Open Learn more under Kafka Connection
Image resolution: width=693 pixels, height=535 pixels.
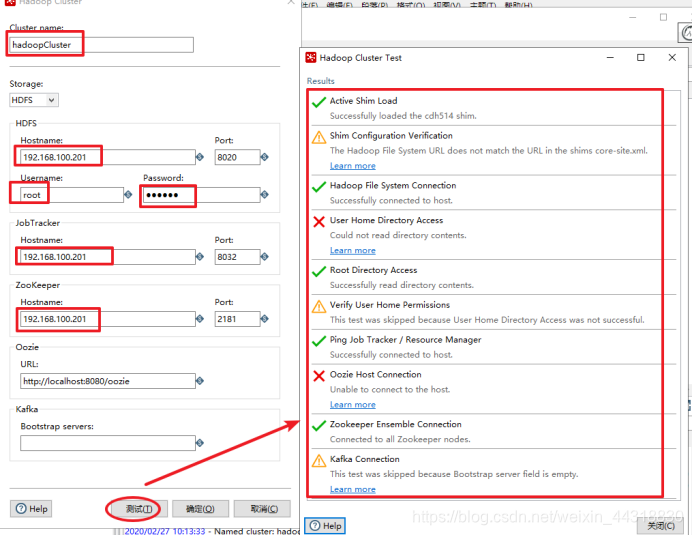tap(353, 489)
